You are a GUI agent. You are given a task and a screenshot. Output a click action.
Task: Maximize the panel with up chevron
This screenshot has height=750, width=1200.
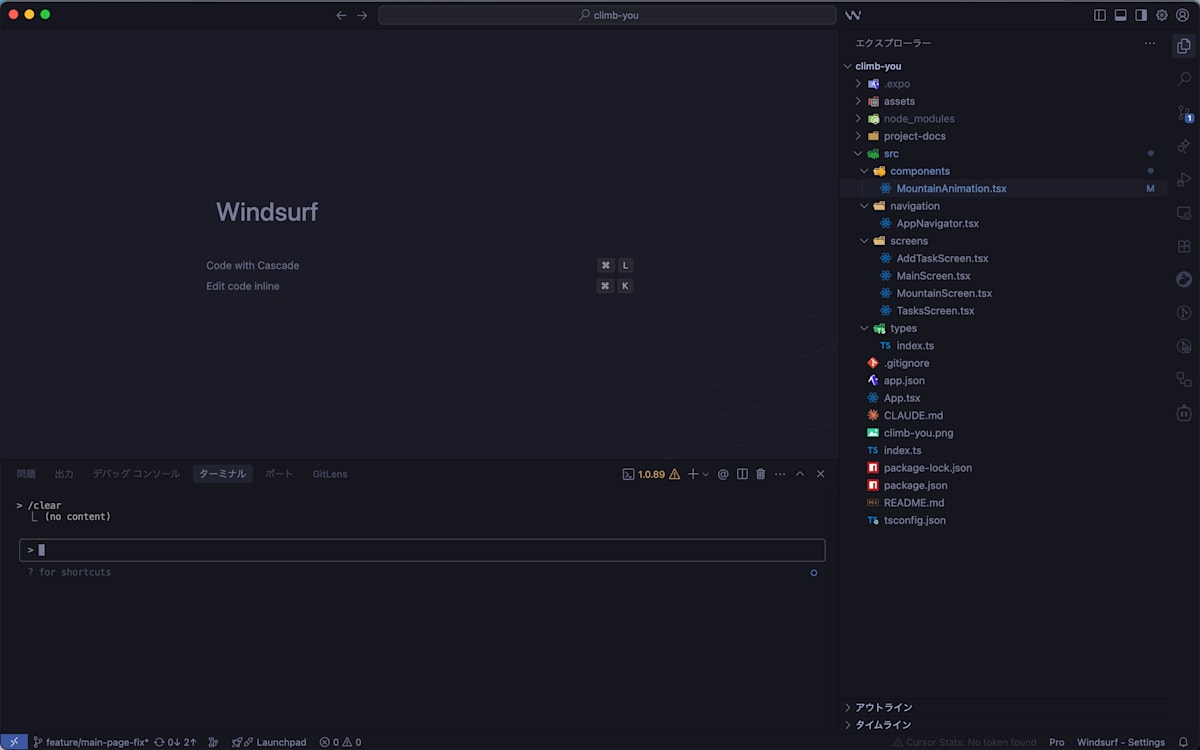click(x=800, y=474)
